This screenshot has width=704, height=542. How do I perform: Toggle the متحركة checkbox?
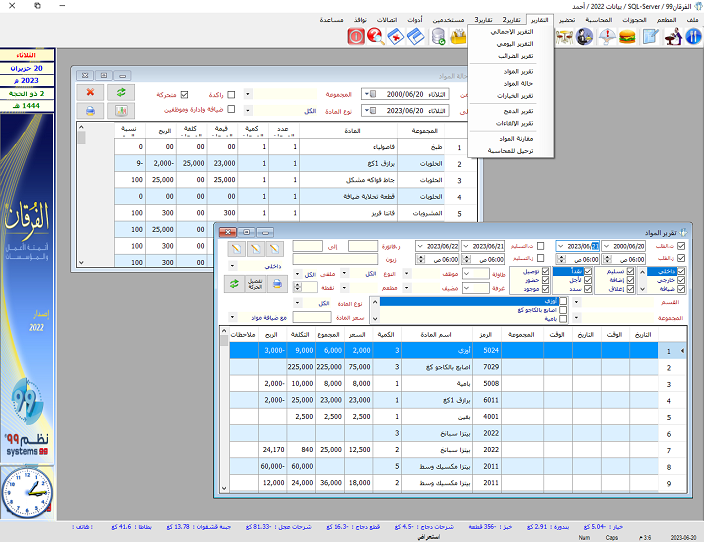click(184, 95)
